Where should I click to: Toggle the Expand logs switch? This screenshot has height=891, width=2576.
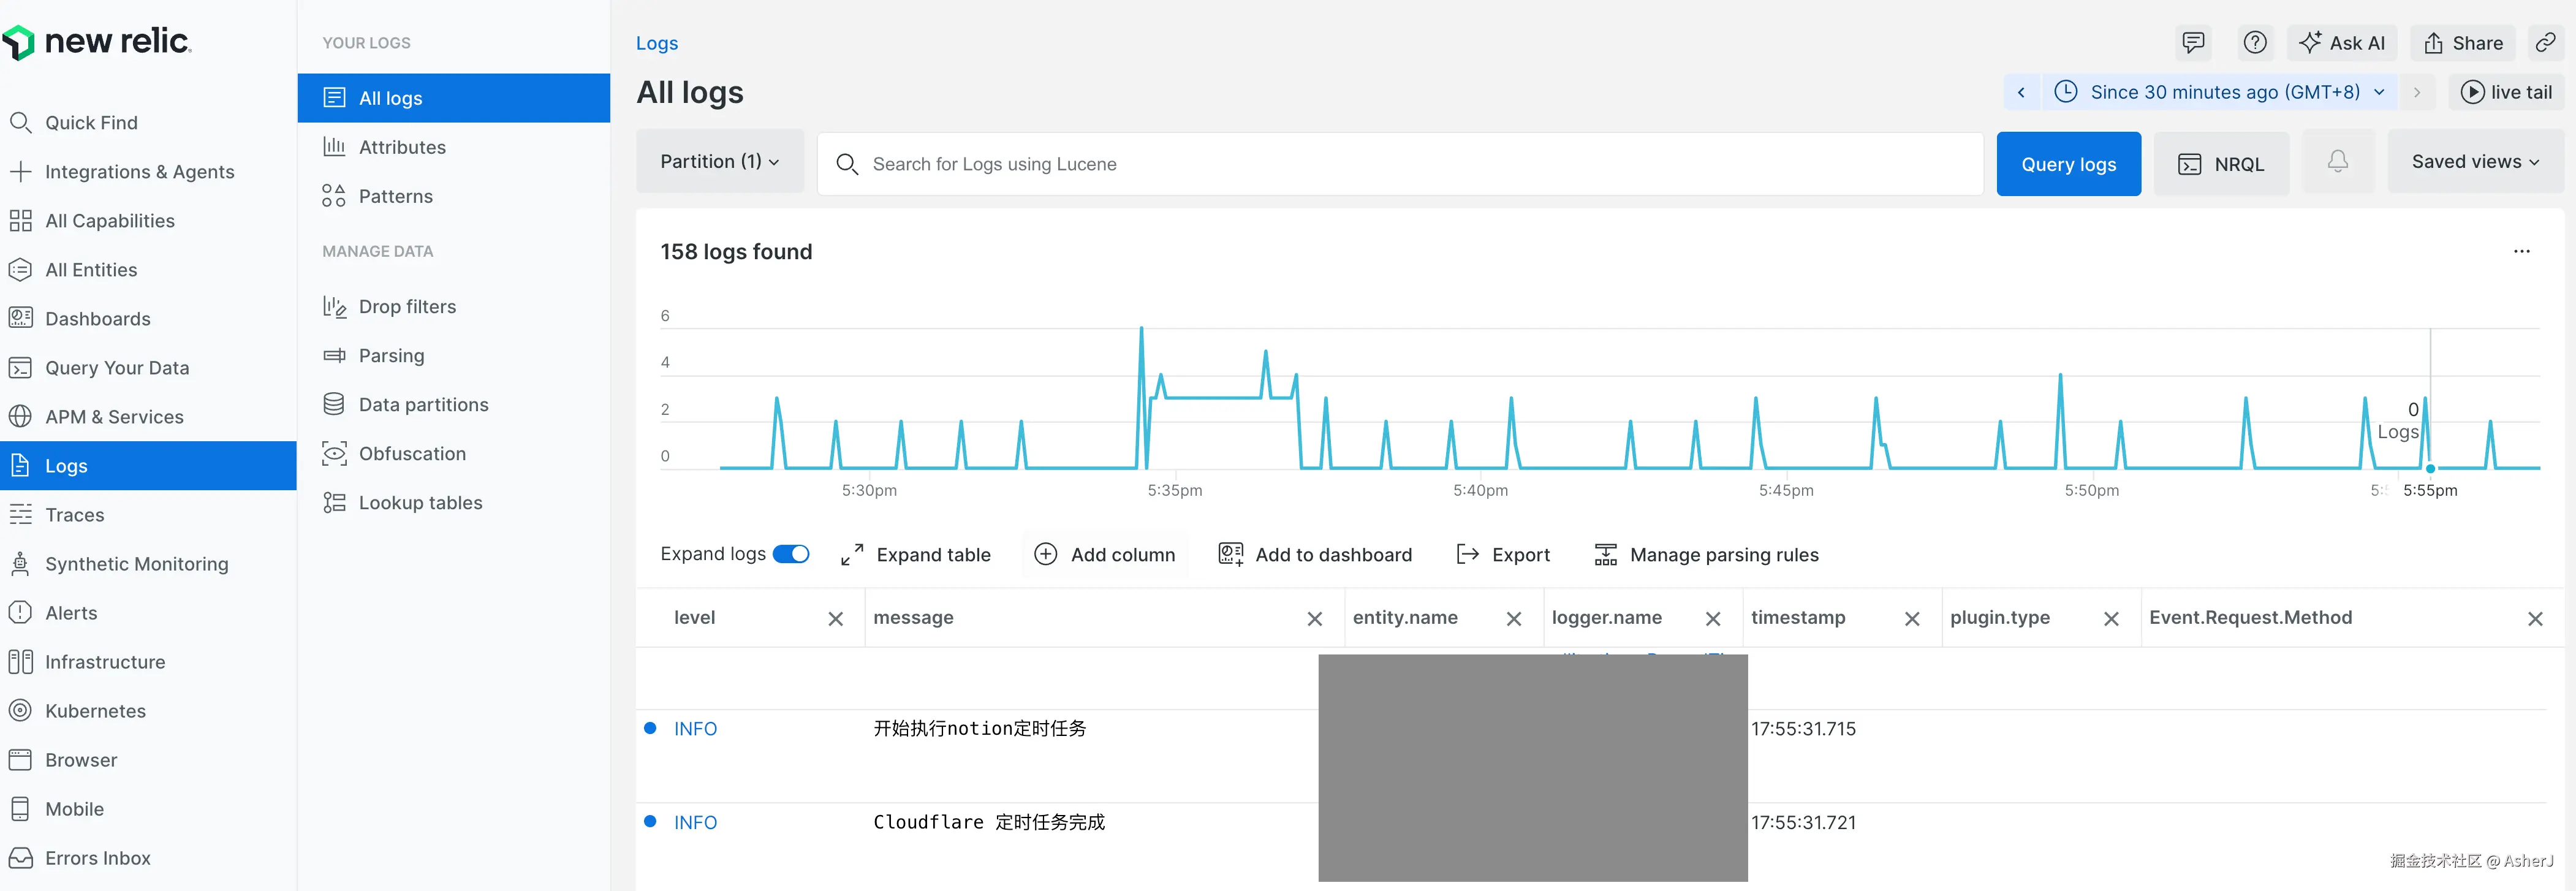coord(791,554)
